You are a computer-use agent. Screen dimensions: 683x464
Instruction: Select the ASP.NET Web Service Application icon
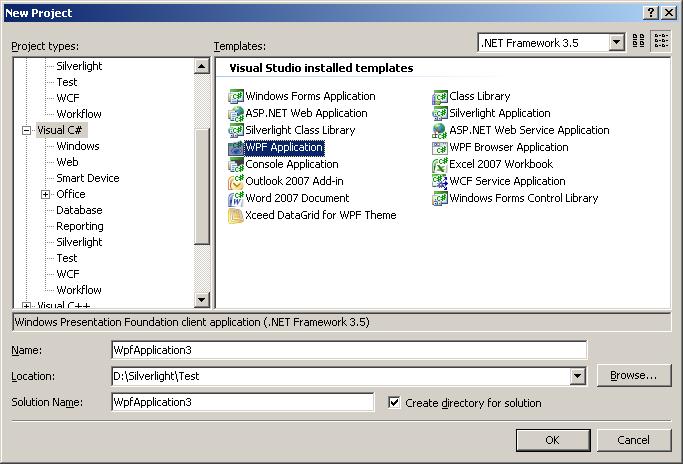point(440,130)
